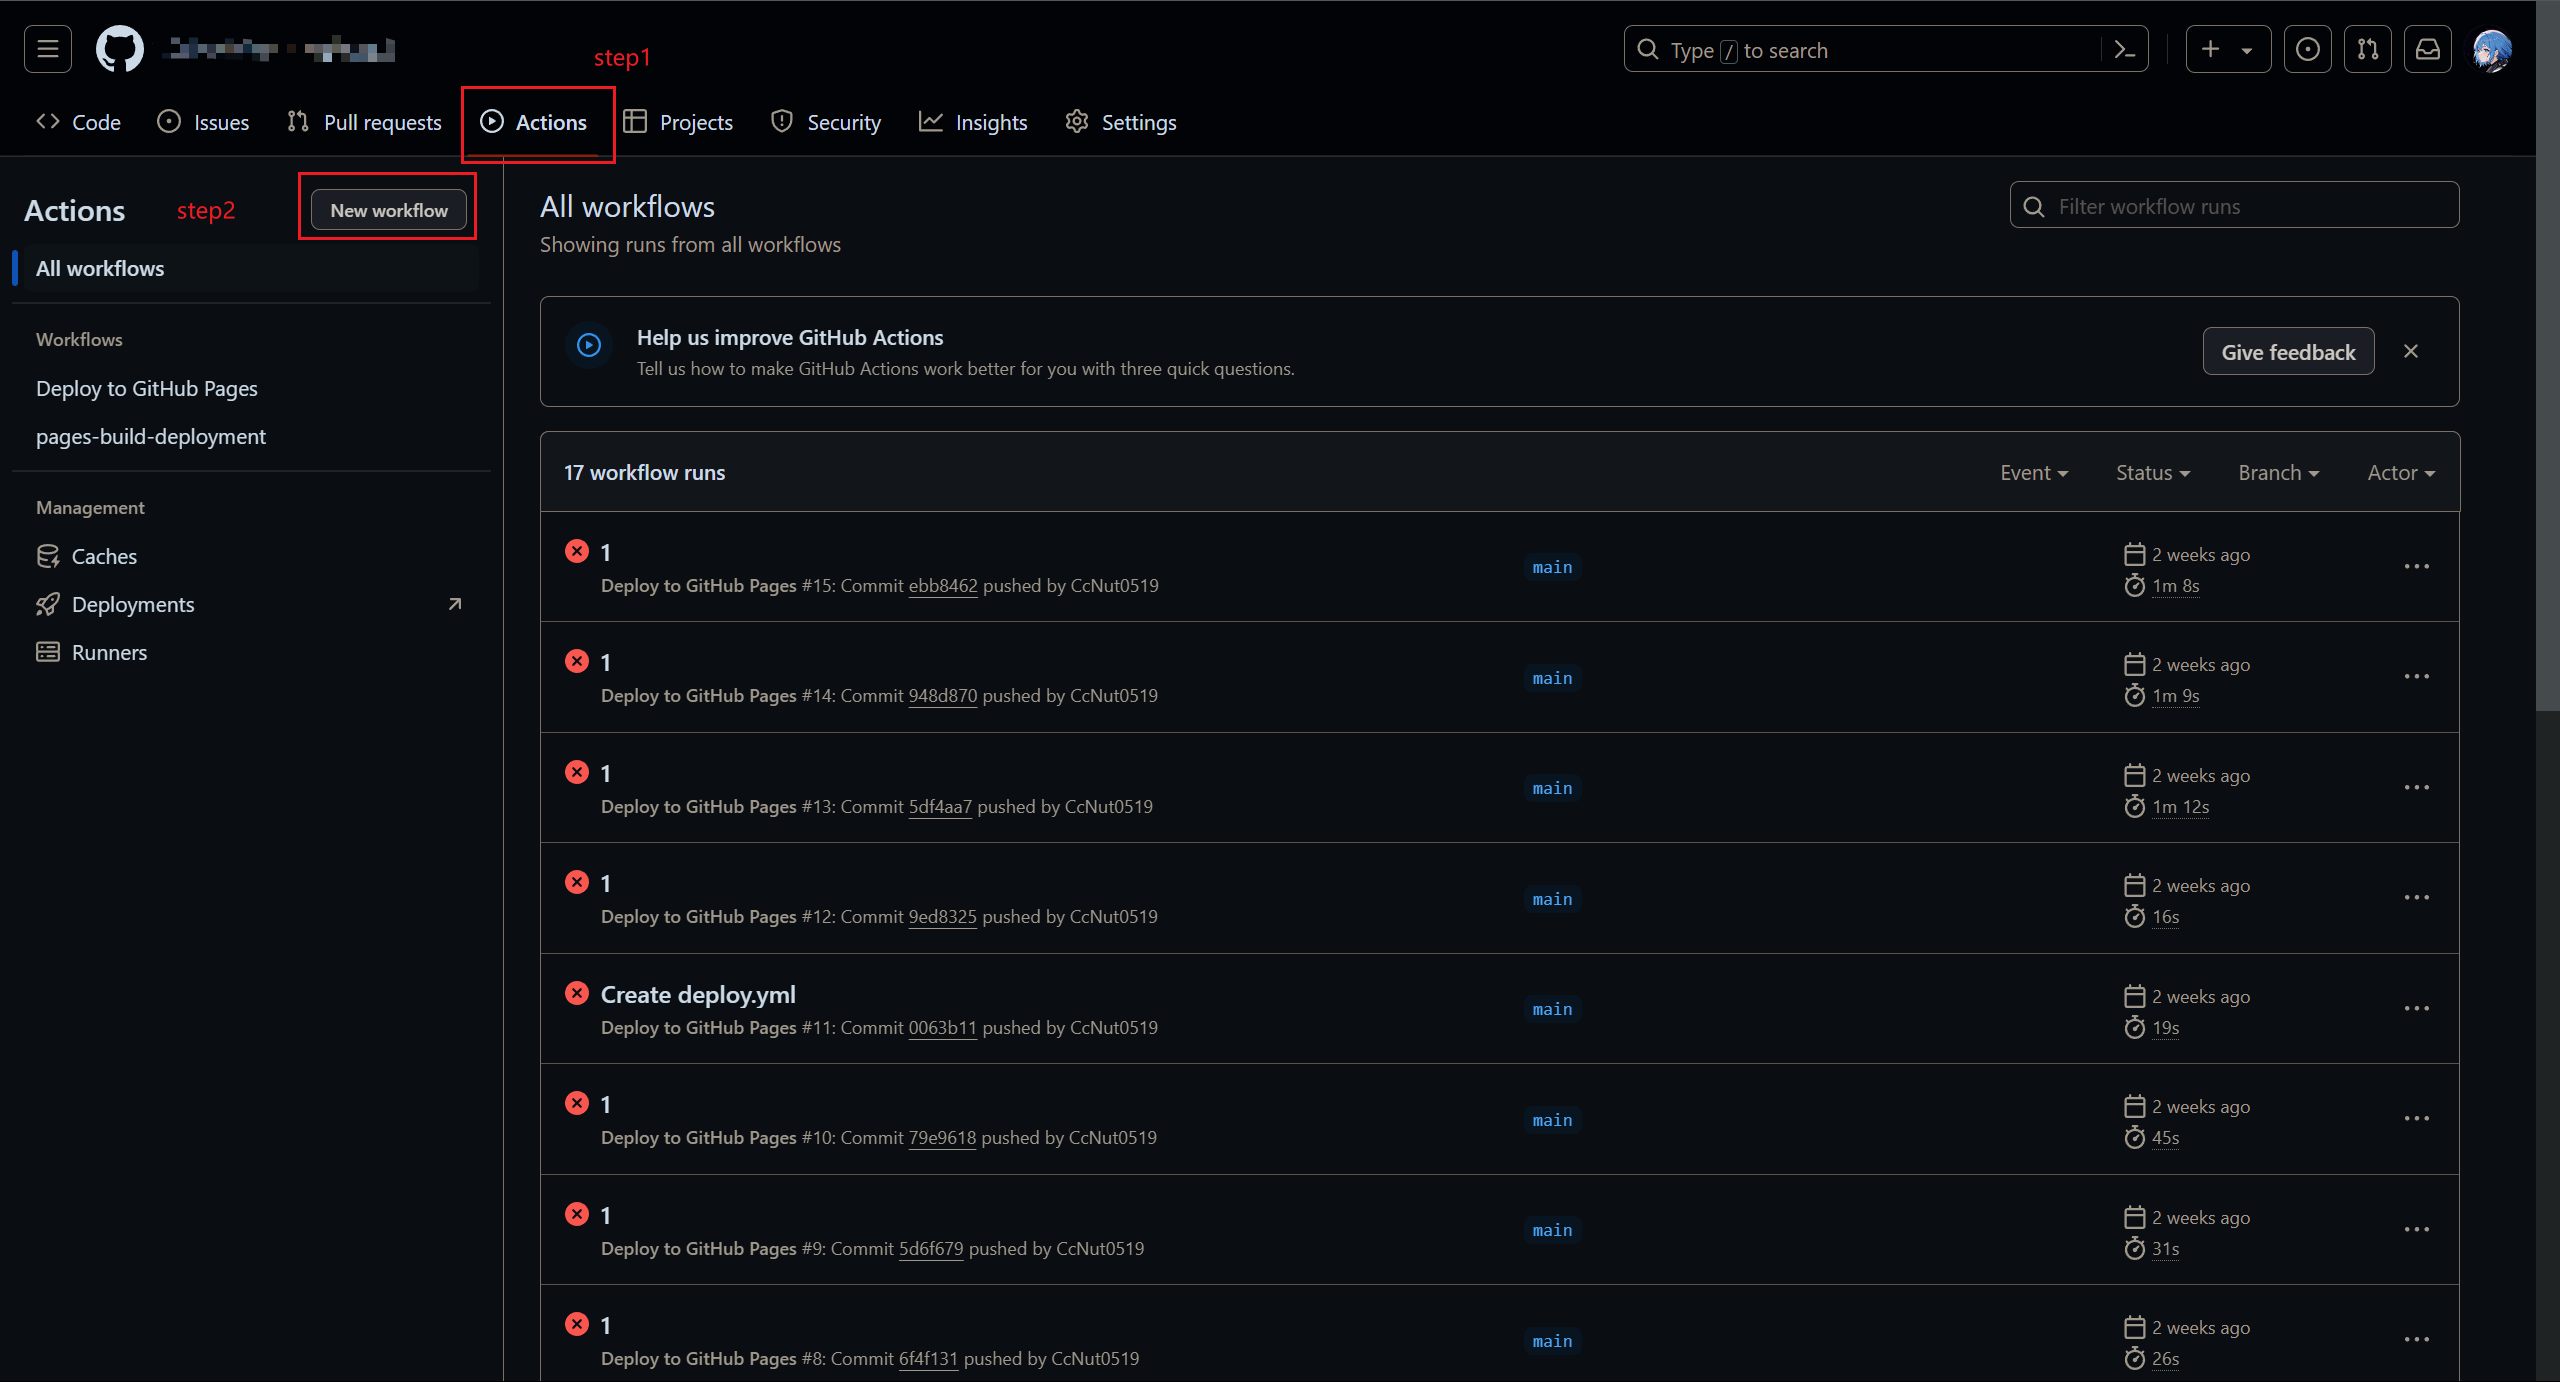Open the issues icon in the header
The height and width of the screenshot is (1382, 2560).
2308,49
